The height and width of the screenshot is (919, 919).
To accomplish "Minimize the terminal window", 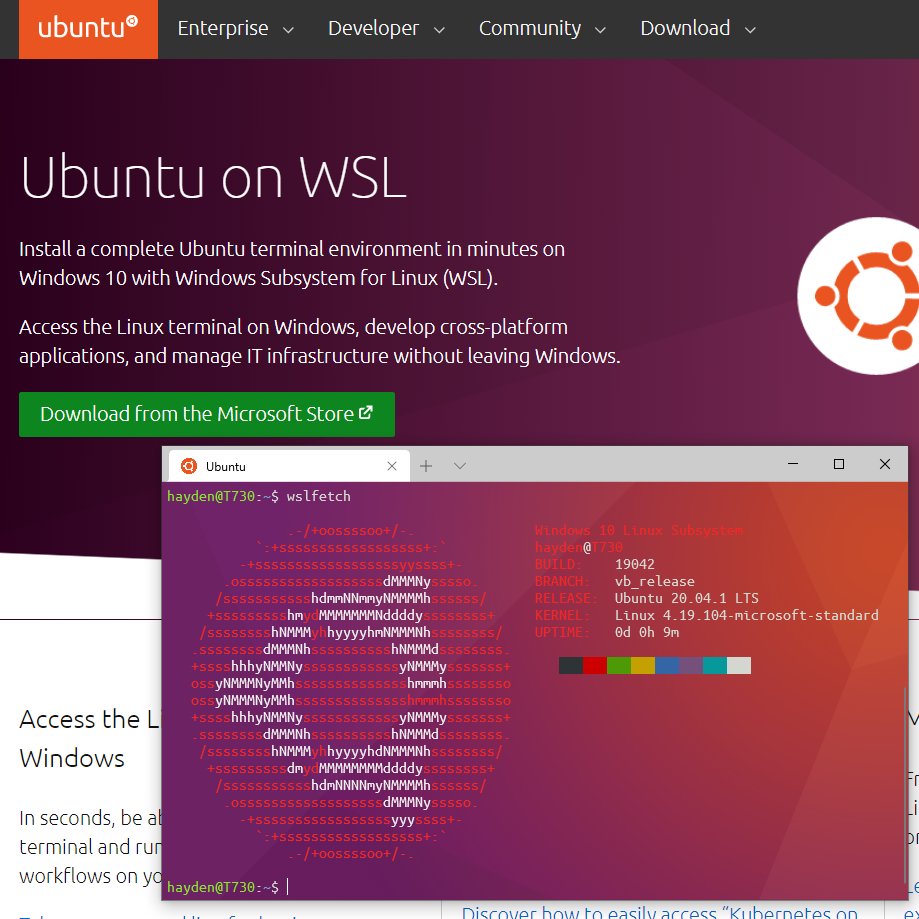I will [x=793, y=464].
